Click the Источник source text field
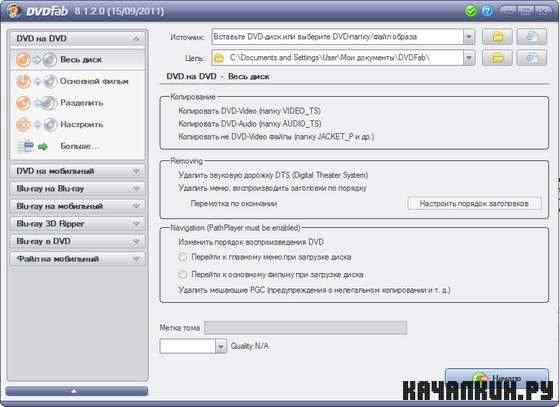 [x=337, y=36]
